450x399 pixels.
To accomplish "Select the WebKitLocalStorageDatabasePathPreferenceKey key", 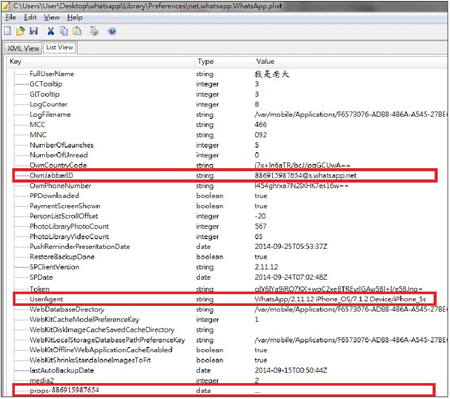I will pos(107,340).
